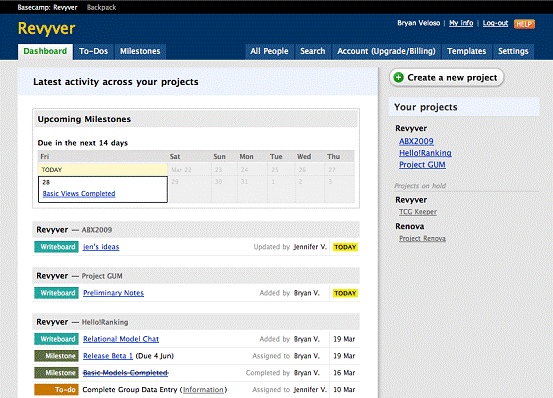The width and height of the screenshot is (553, 398).
Task: Click the TODAY cell in the calendar
Action: [x=103, y=170]
